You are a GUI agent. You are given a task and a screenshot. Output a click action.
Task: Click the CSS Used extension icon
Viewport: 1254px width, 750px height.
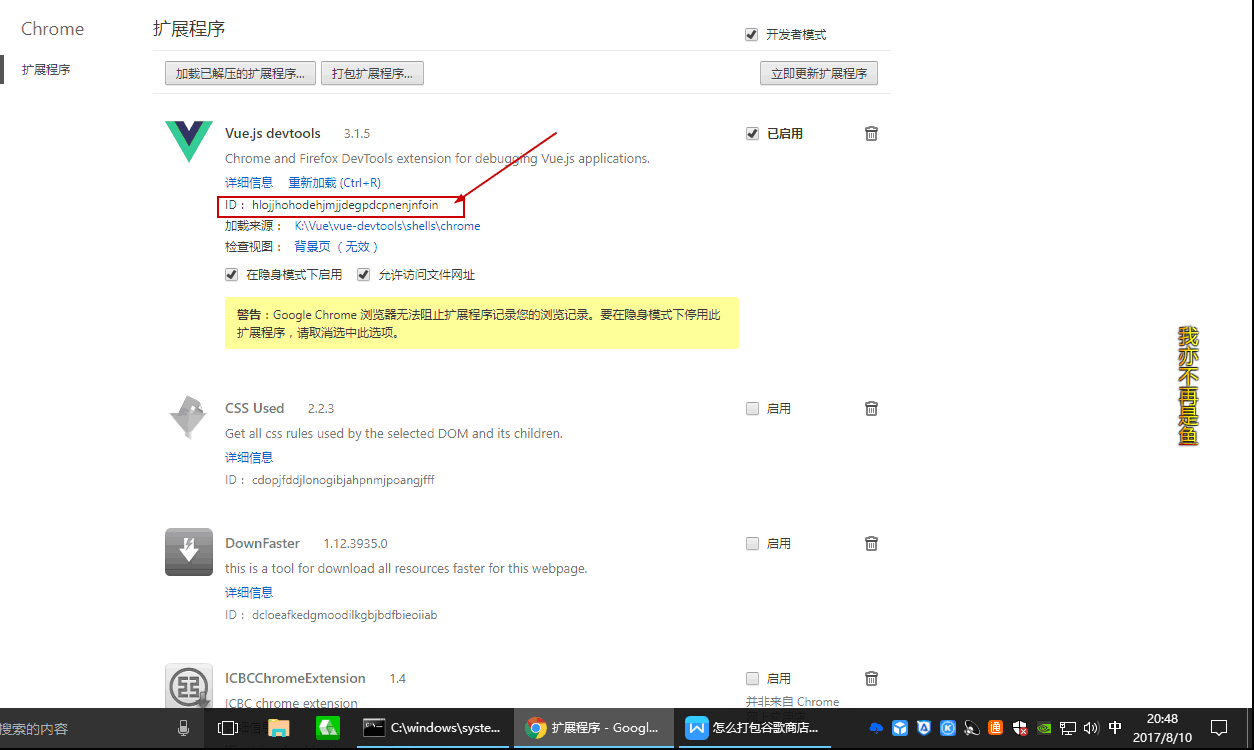coord(189,417)
